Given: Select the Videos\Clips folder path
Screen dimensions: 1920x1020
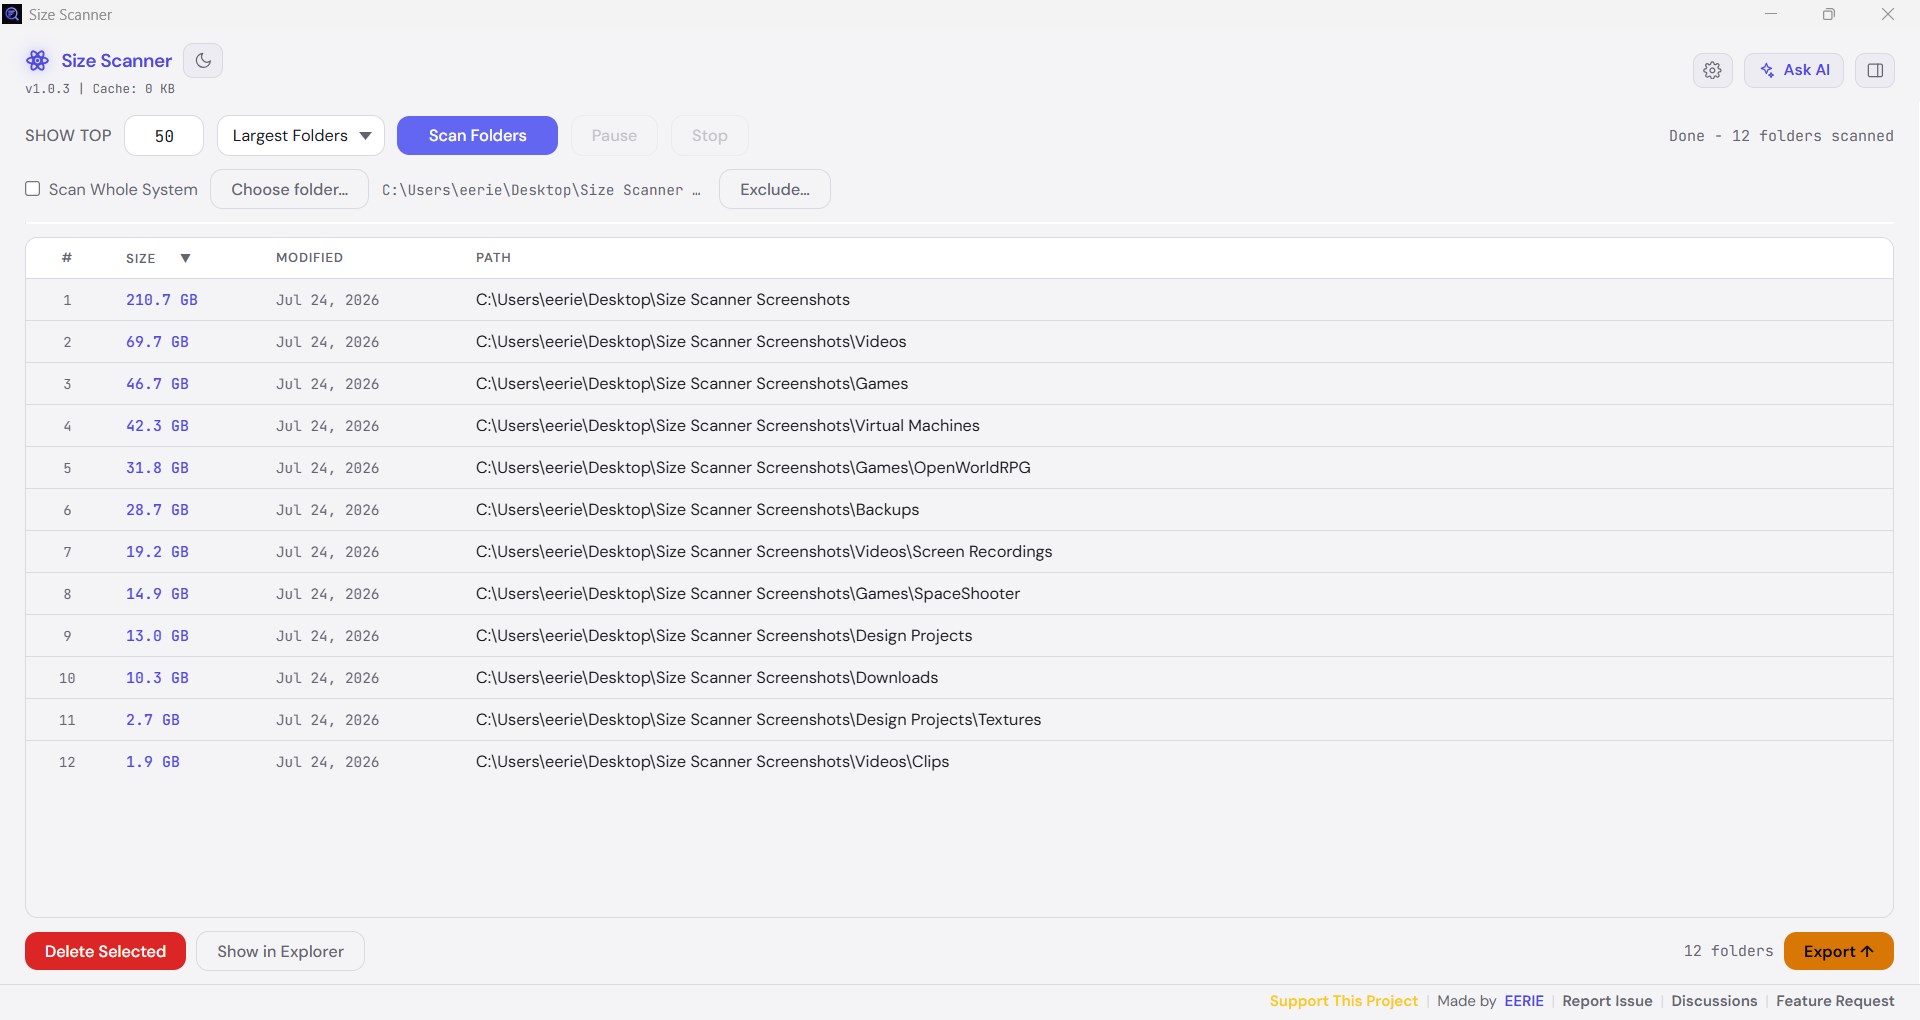Looking at the screenshot, I should tap(712, 762).
